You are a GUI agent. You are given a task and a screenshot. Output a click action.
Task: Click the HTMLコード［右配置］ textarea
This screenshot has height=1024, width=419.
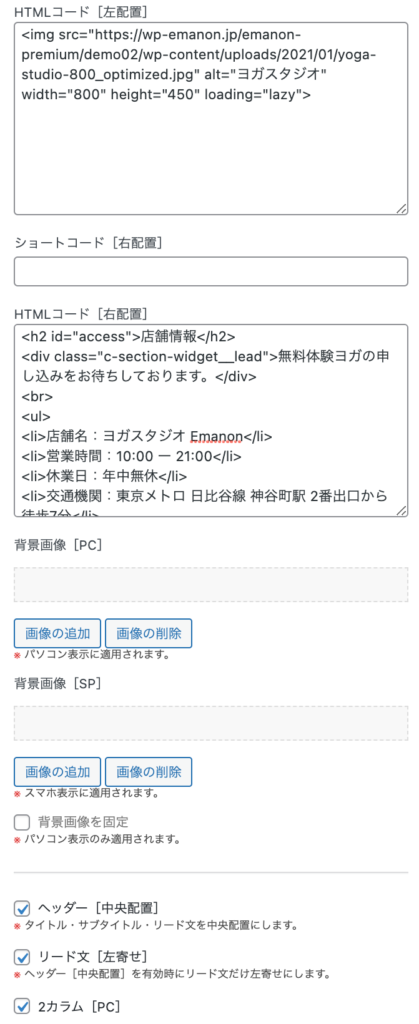(211, 421)
